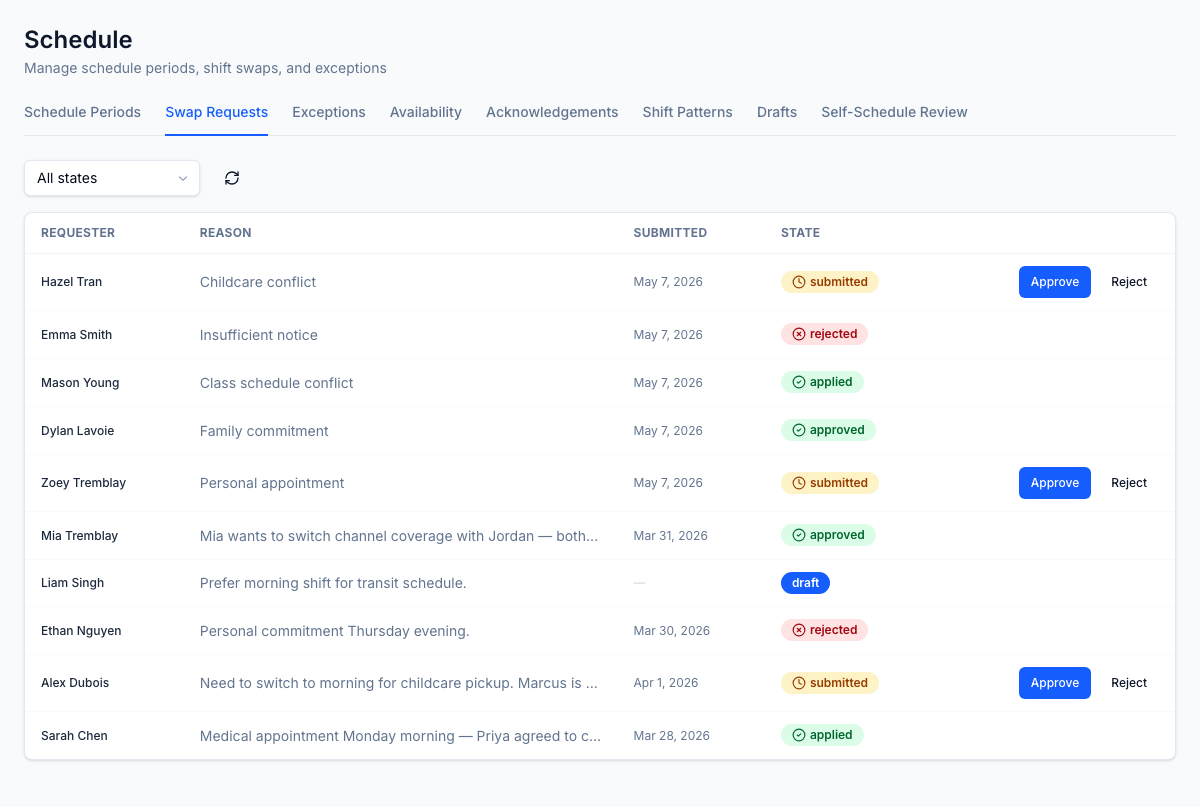Click approved status badge for Mia Tremblay
The width and height of the screenshot is (1200, 807).
pyautogui.click(x=828, y=535)
